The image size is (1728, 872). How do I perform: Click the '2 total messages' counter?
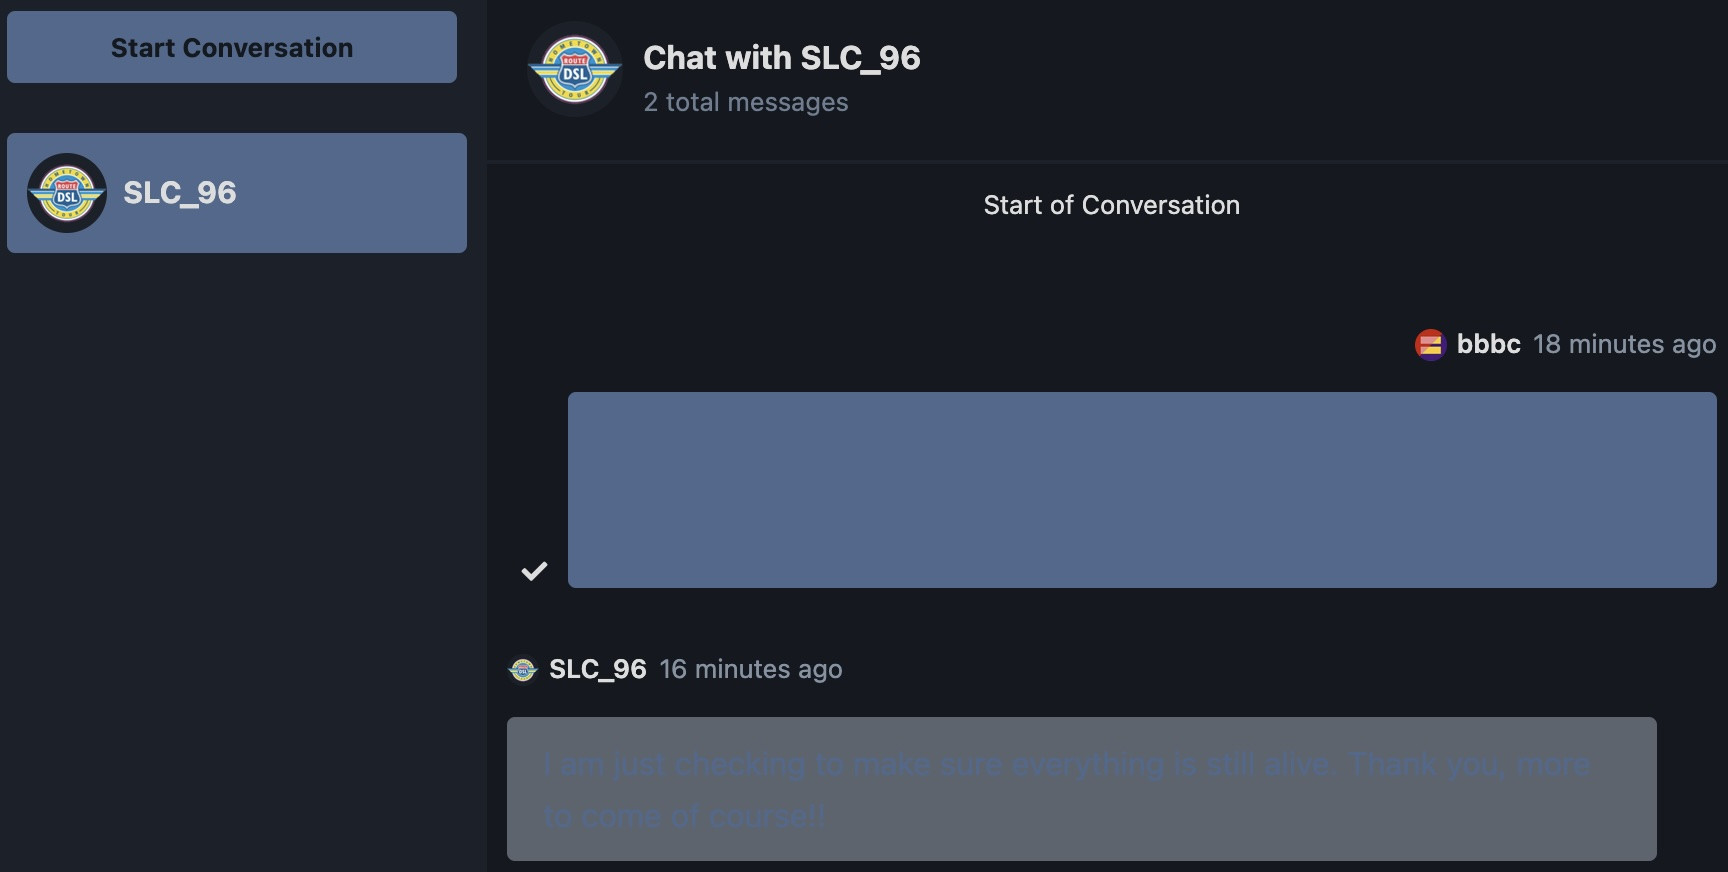point(746,102)
